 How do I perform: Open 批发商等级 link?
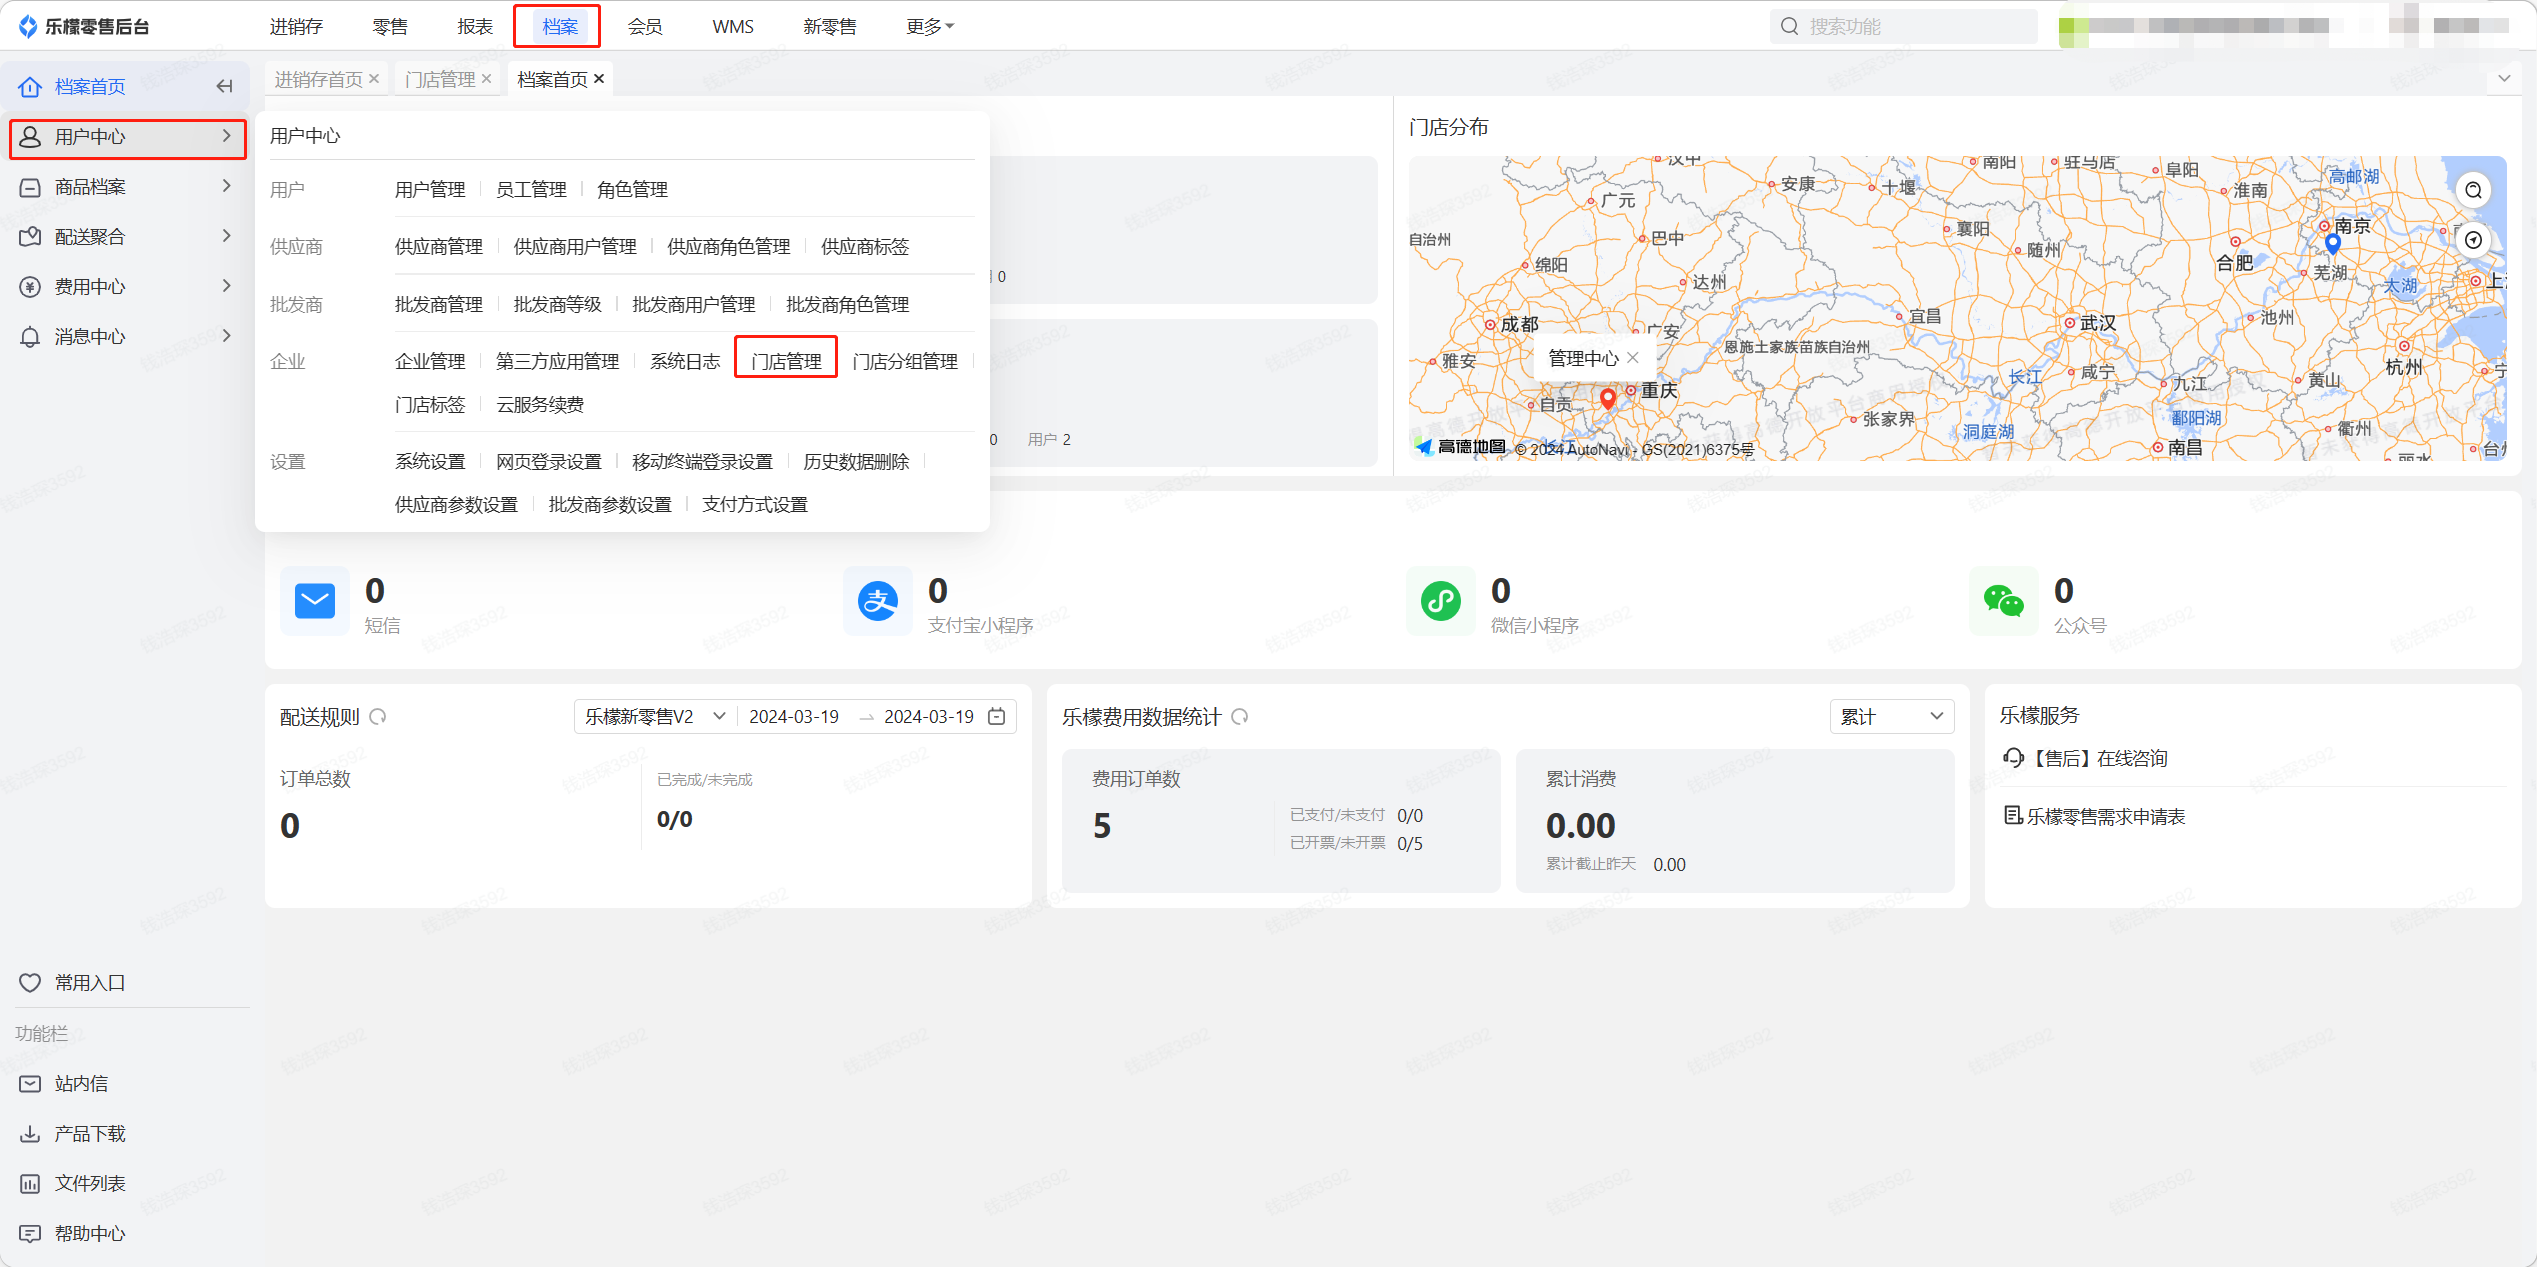[x=558, y=305]
